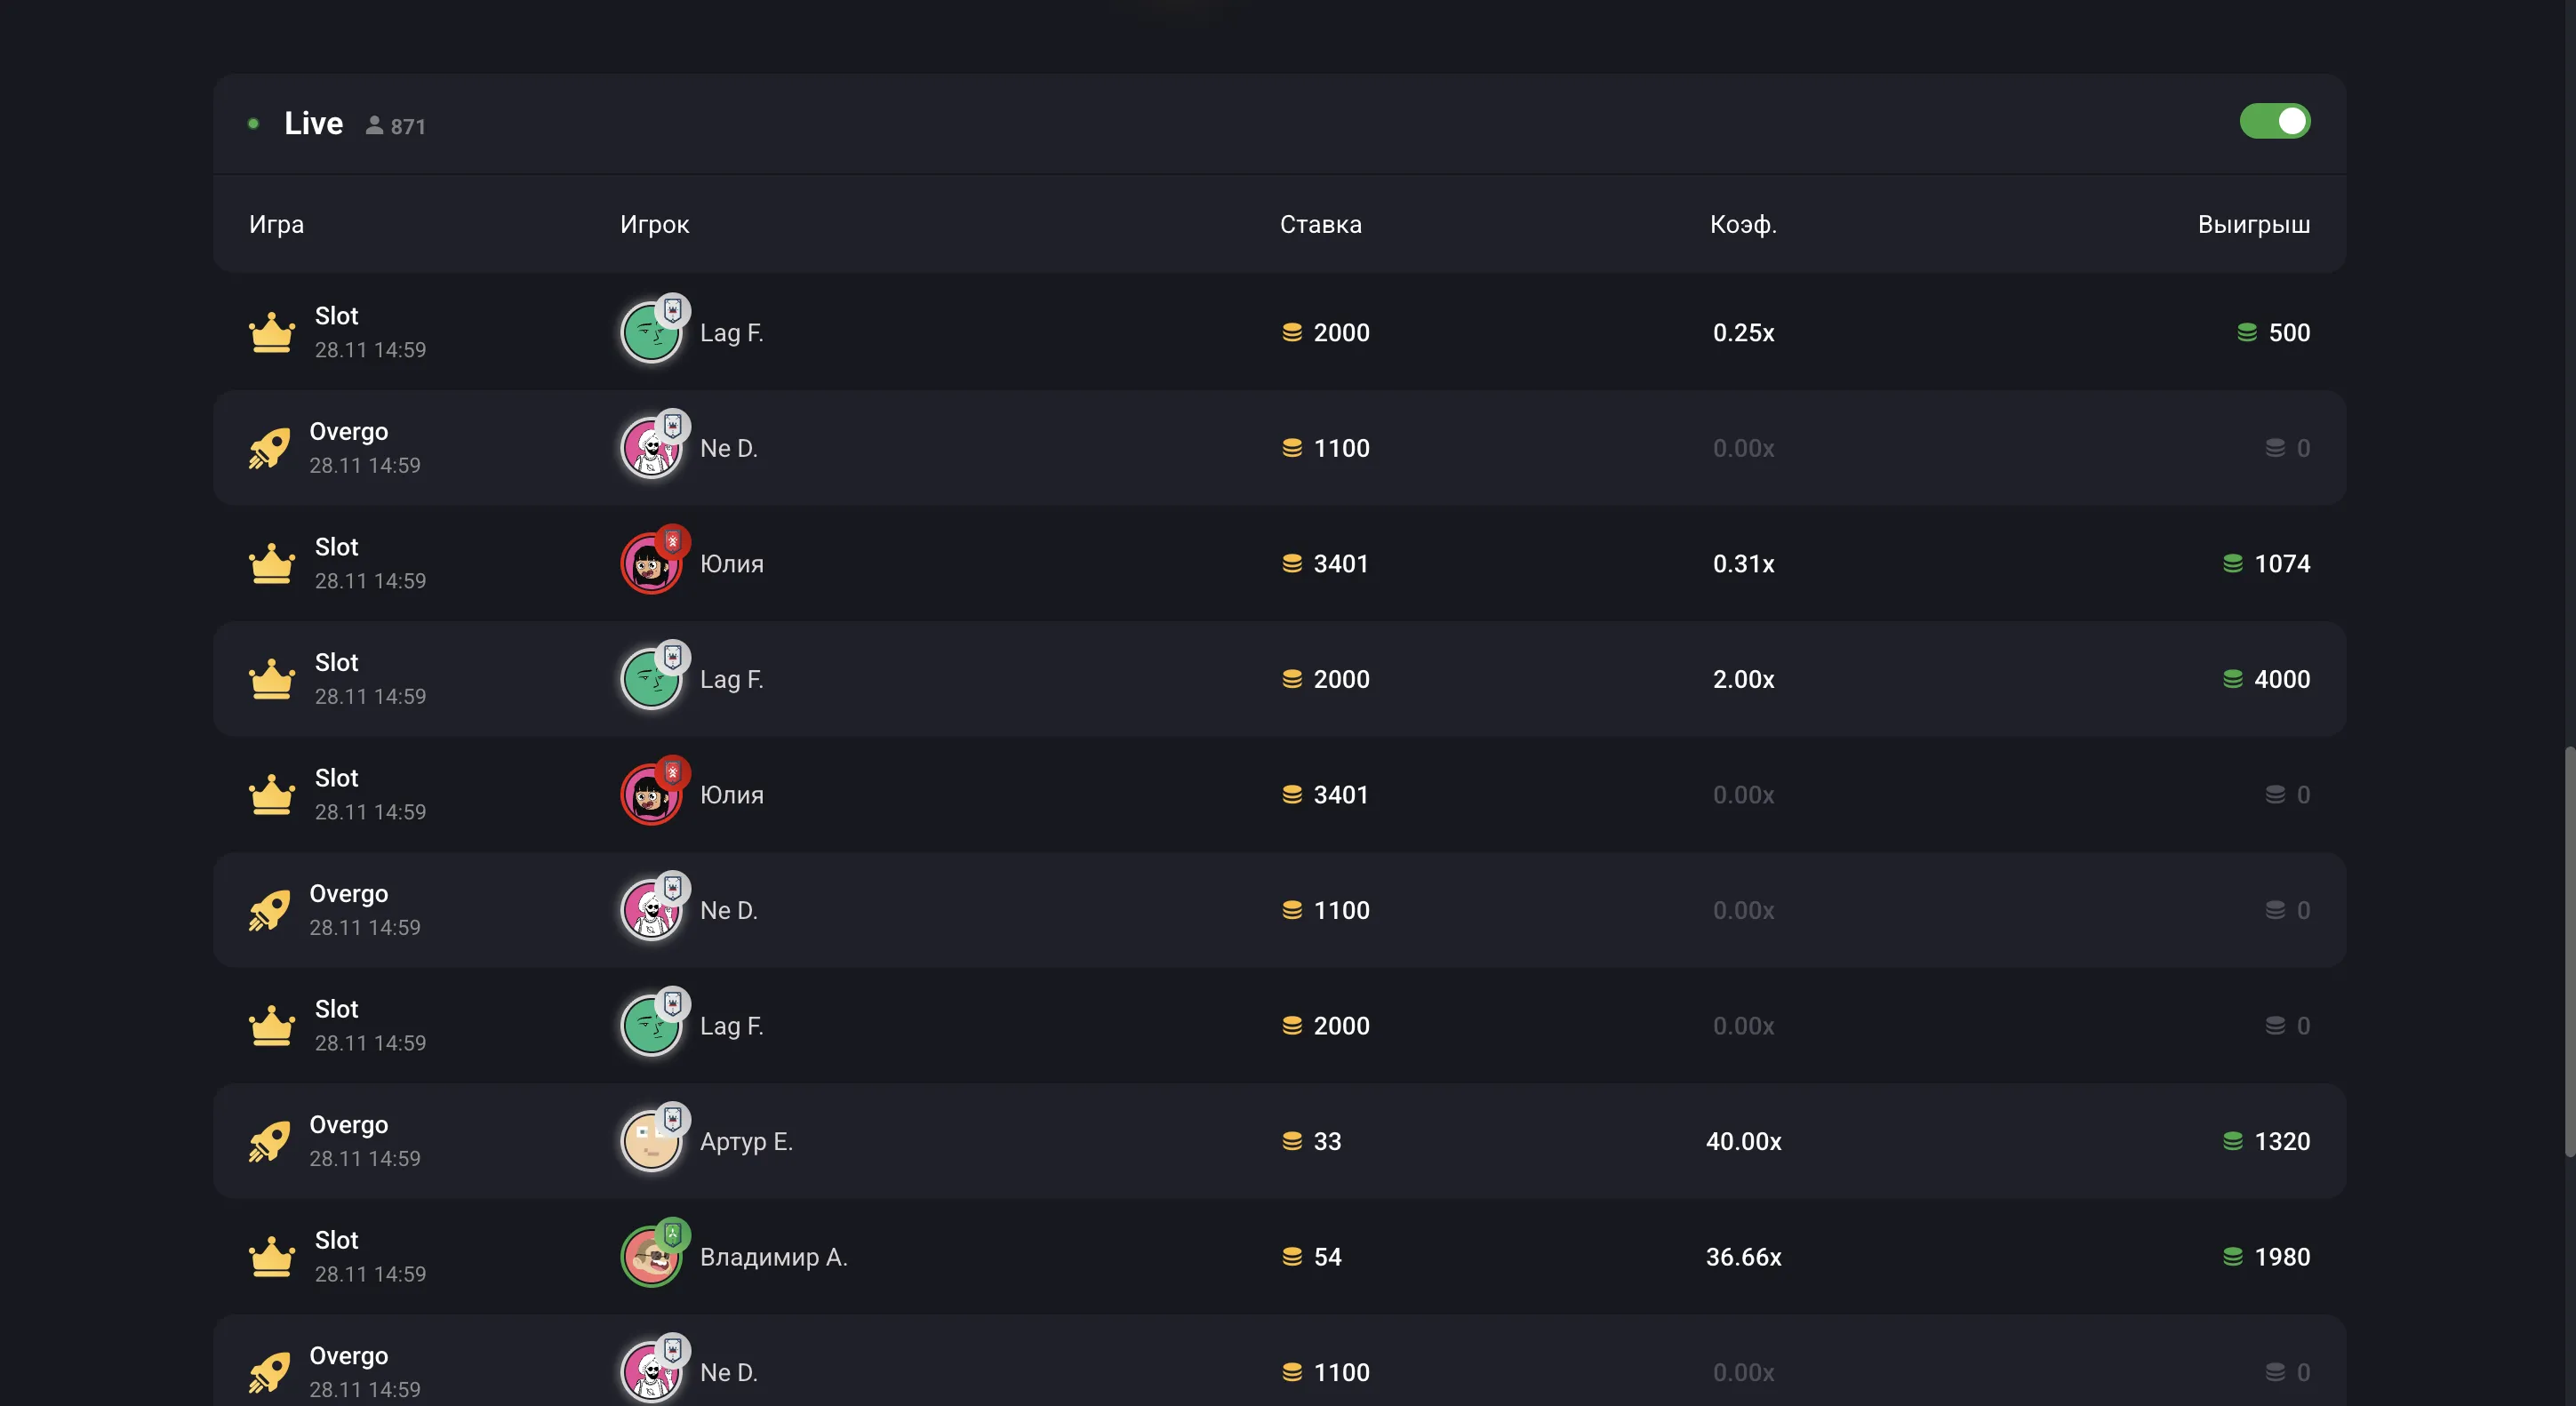Click the Lag F. avatar in the 2.00x row
2576x1406 pixels.
651,680
